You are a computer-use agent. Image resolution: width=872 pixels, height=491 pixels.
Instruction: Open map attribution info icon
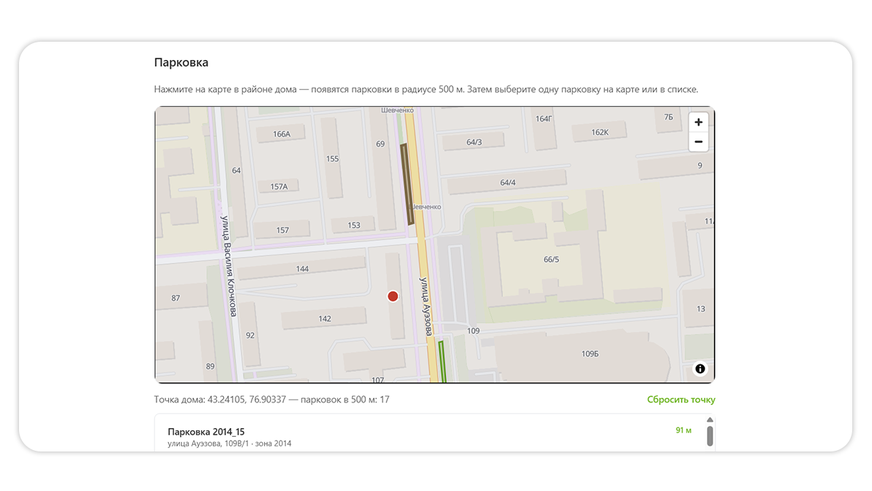click(x=700, y=369)
